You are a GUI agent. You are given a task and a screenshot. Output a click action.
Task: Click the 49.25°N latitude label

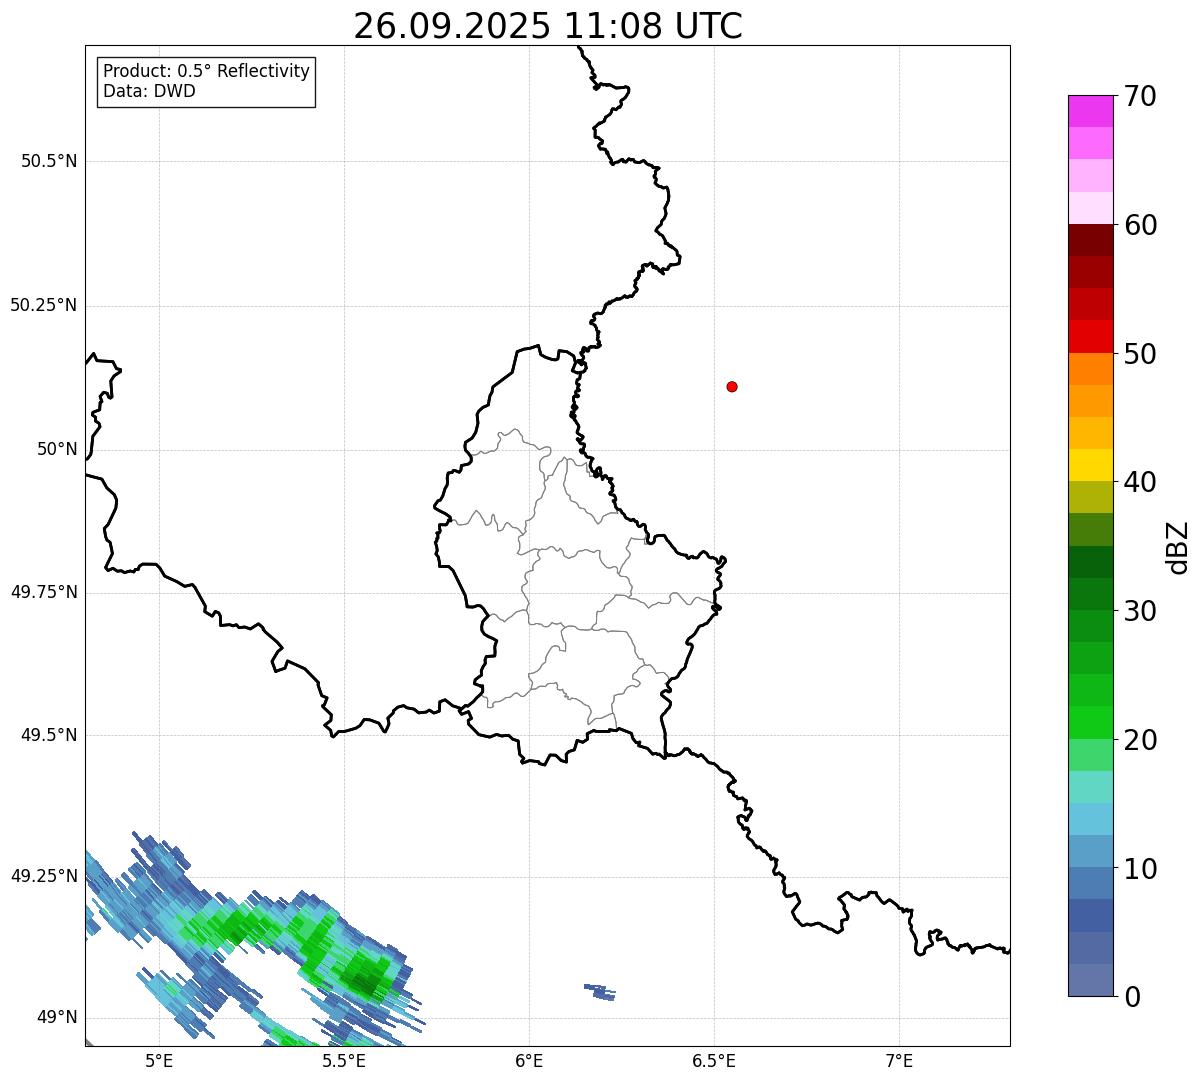tap(44, 876)
